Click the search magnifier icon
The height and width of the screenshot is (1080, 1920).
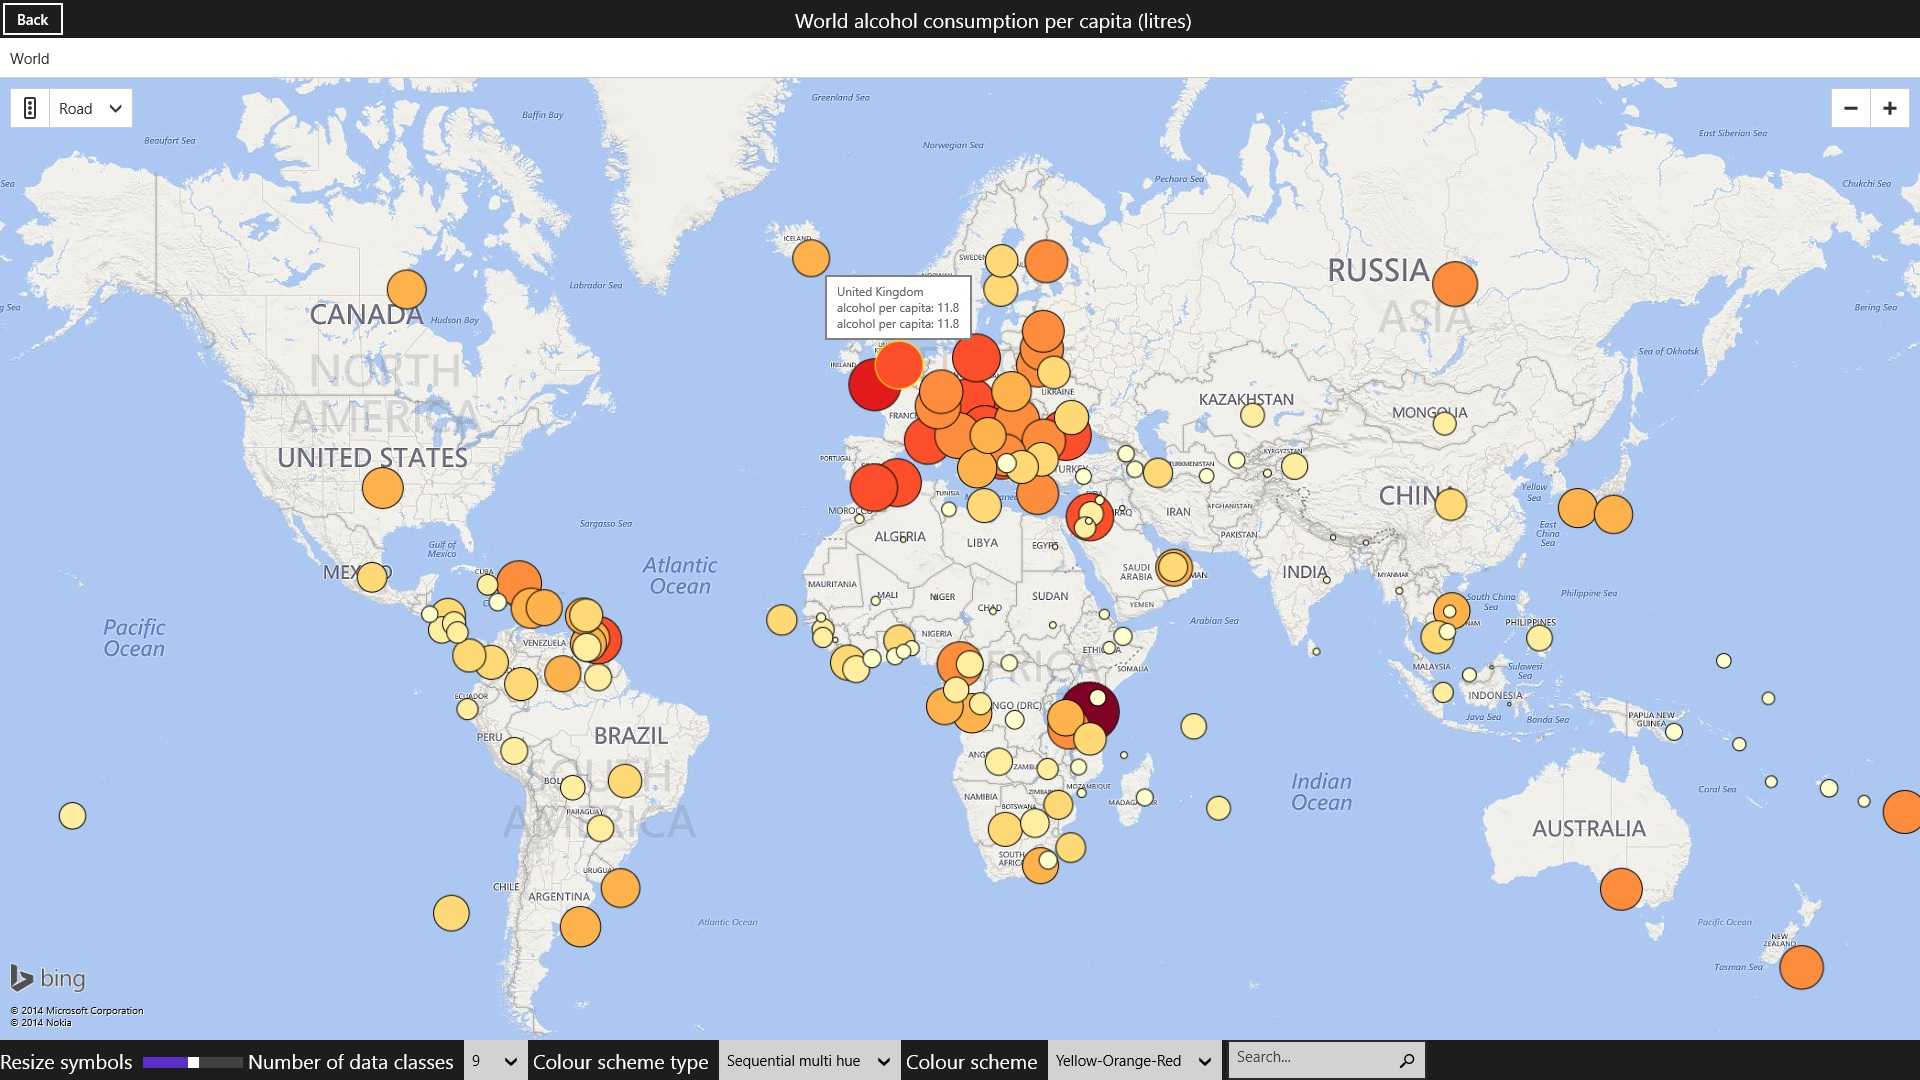1406,1060
